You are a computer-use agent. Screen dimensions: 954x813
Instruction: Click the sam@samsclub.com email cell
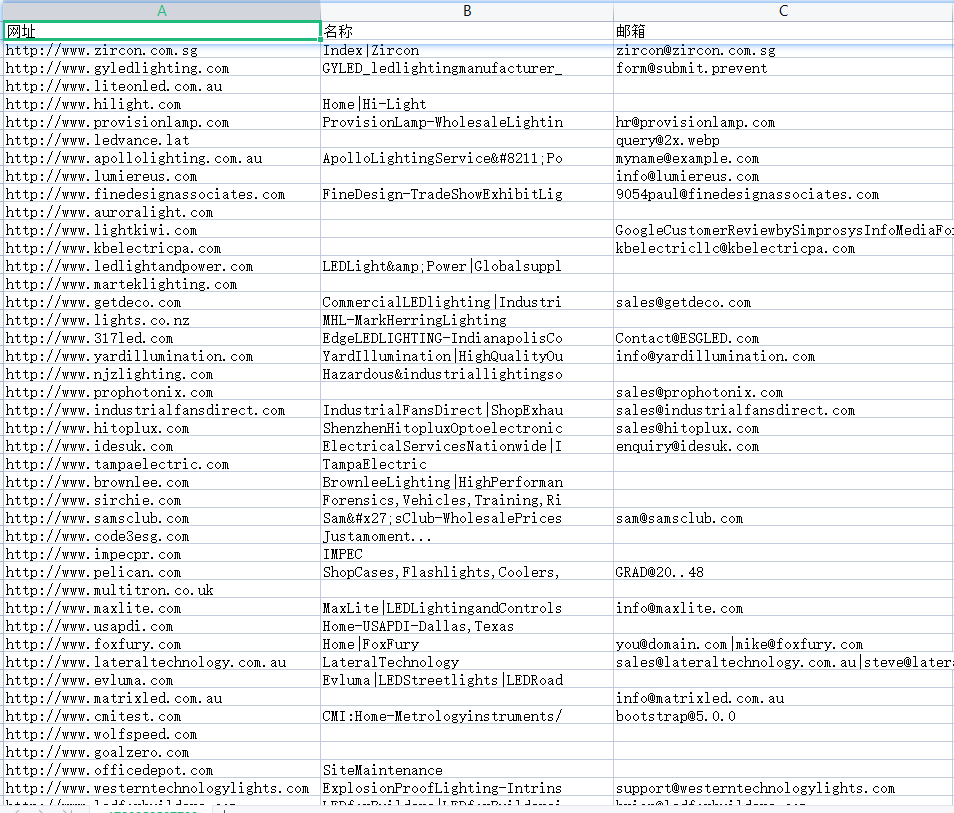(x=784, y=518)
